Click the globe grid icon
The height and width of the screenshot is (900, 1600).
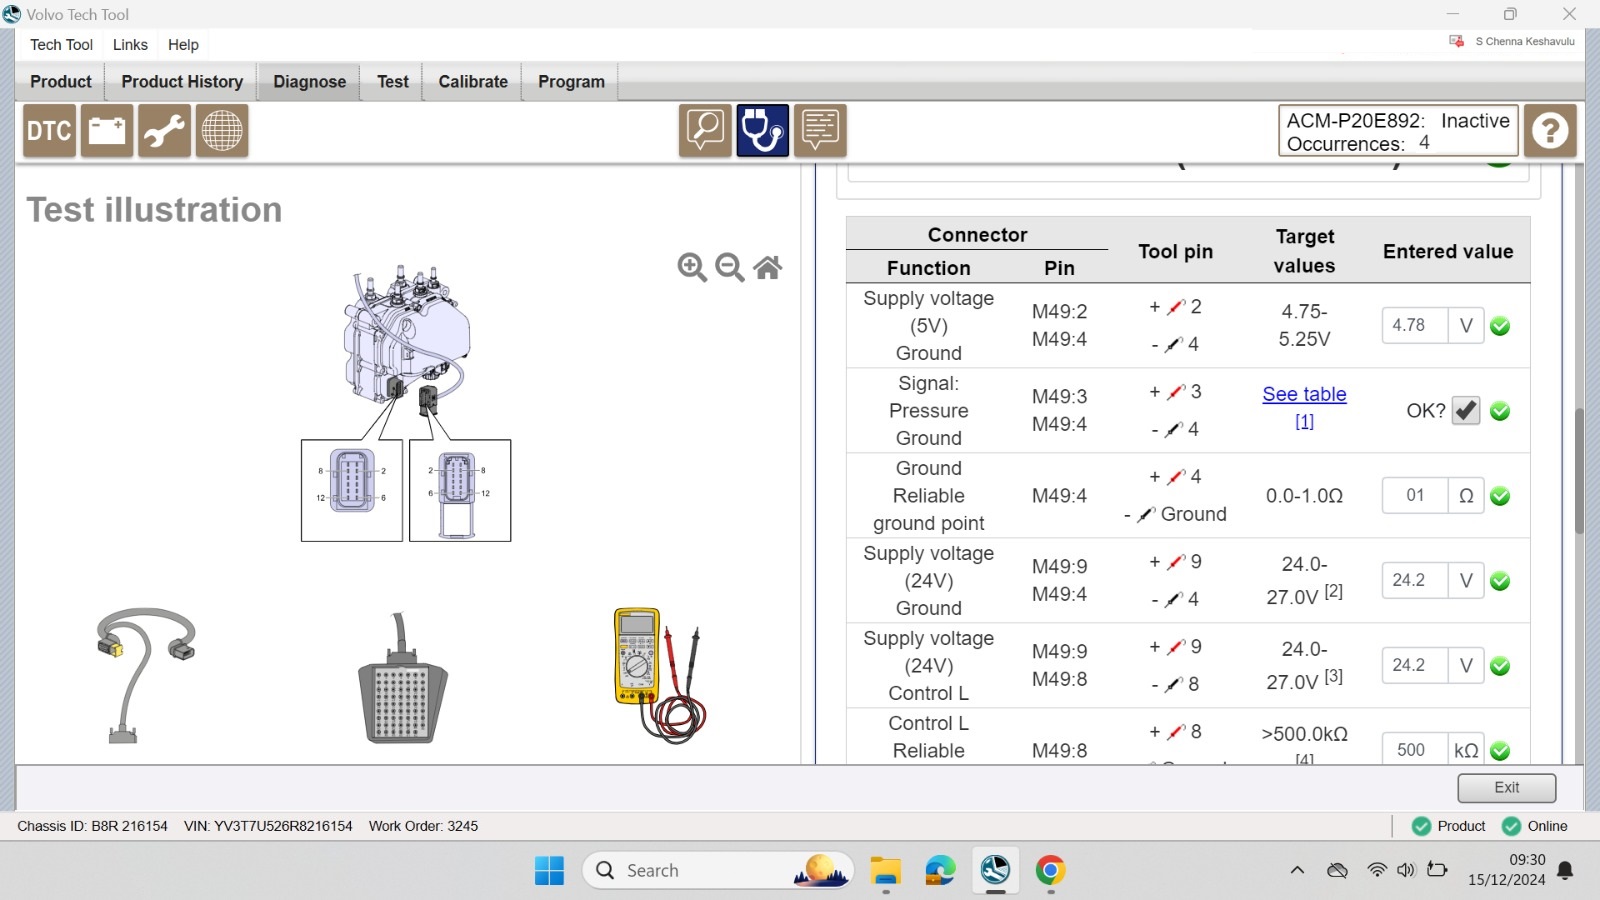coord(222,131)
